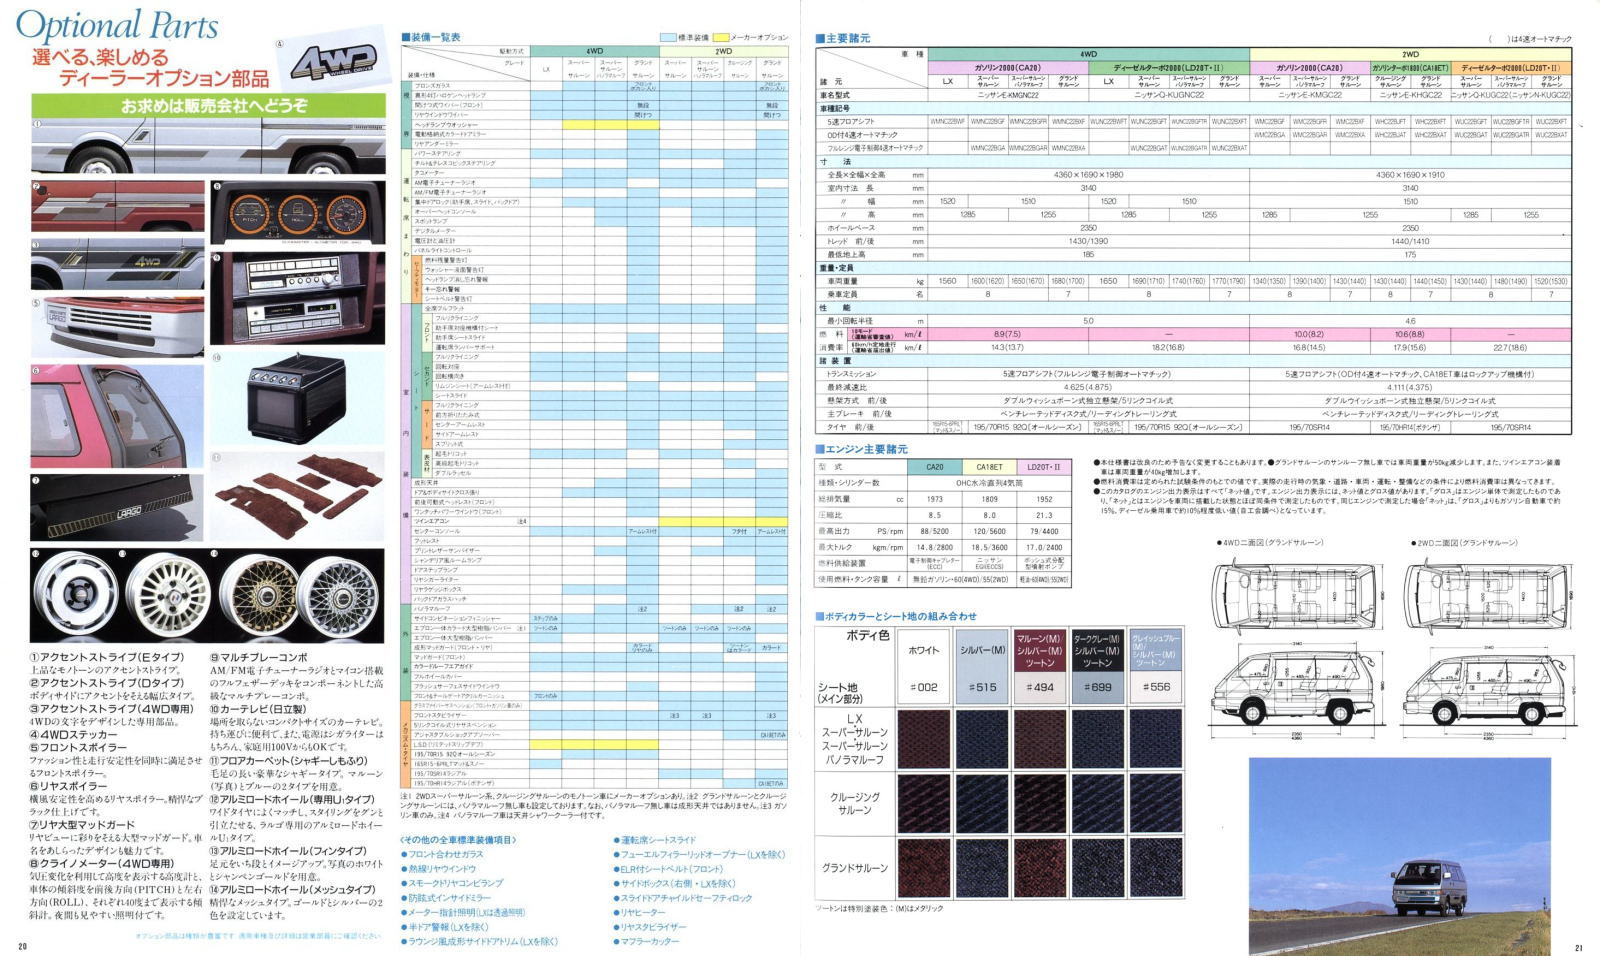
Task: Select the CA20 engine column header
Action: pos(935,466)
